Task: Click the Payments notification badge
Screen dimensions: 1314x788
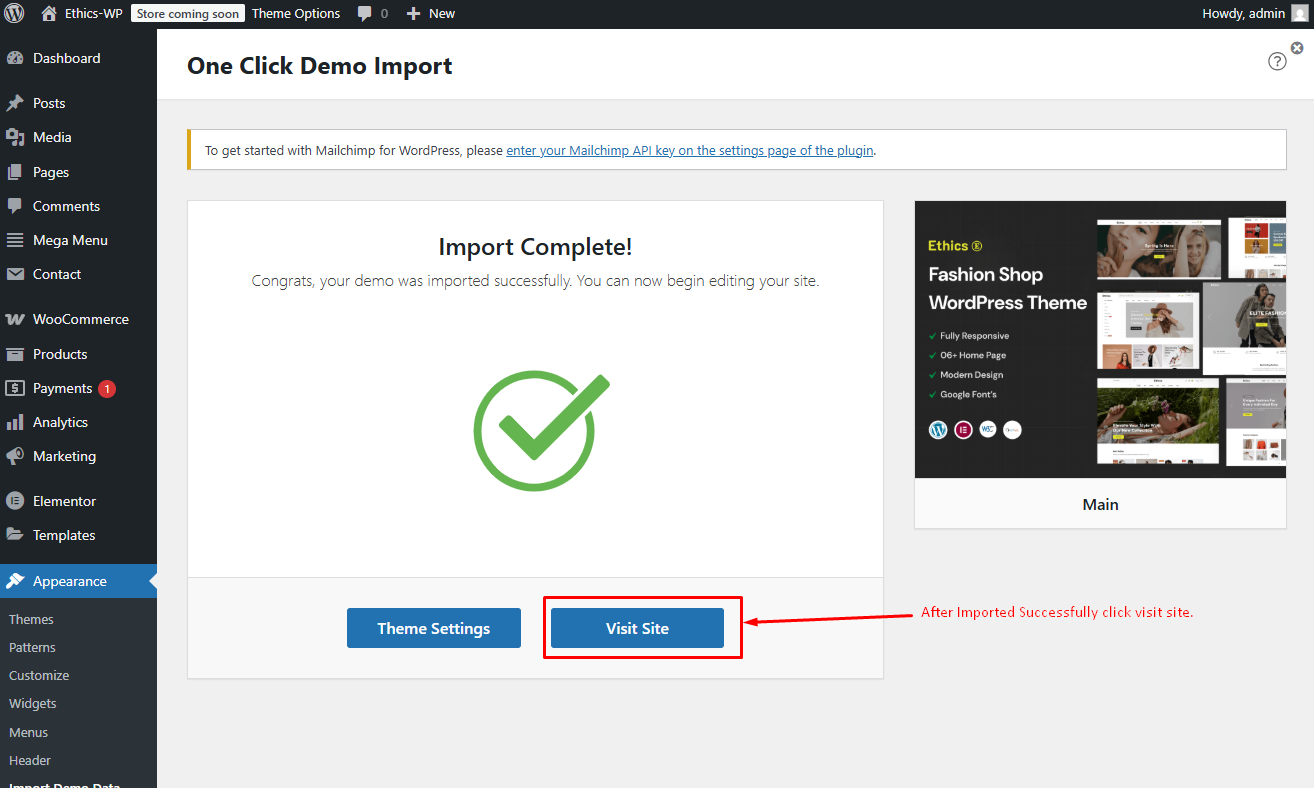Action: click(x=107, y=388)
